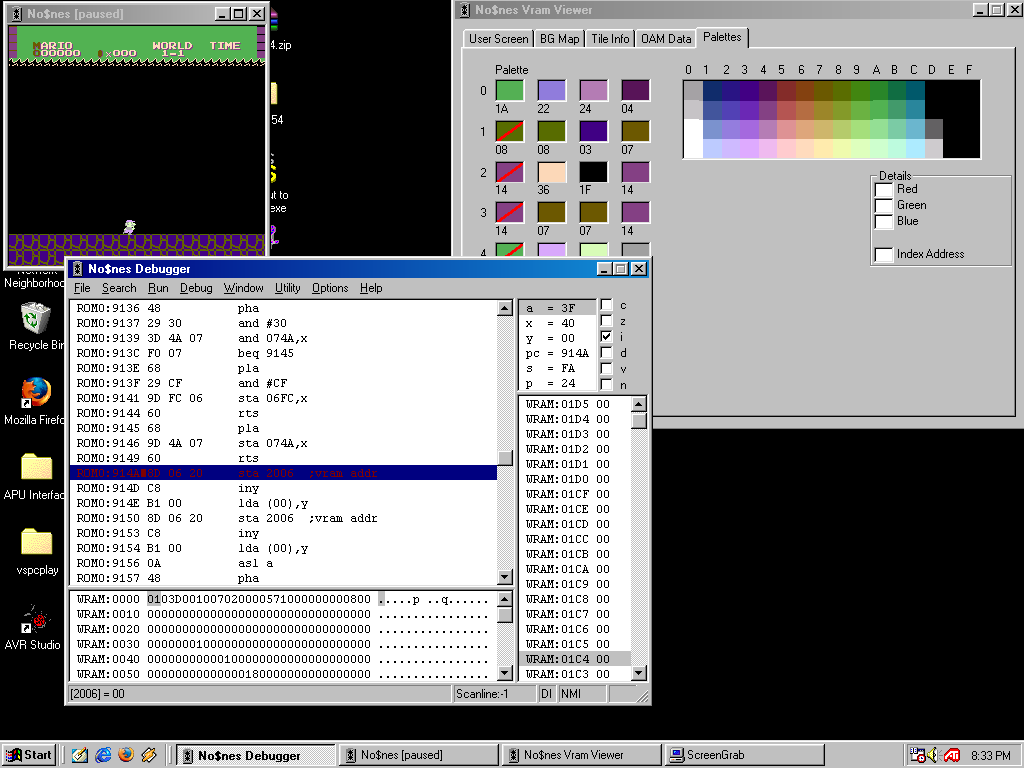Select palette 0 swatch labeled 24
The width and height of the screenshot is (1024, 768).
[x=594, y=90]
